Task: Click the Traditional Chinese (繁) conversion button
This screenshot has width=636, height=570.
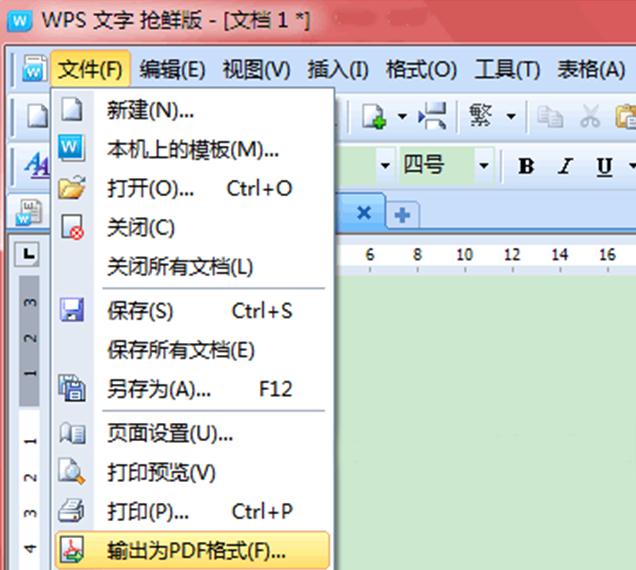Action: (480, 116)
